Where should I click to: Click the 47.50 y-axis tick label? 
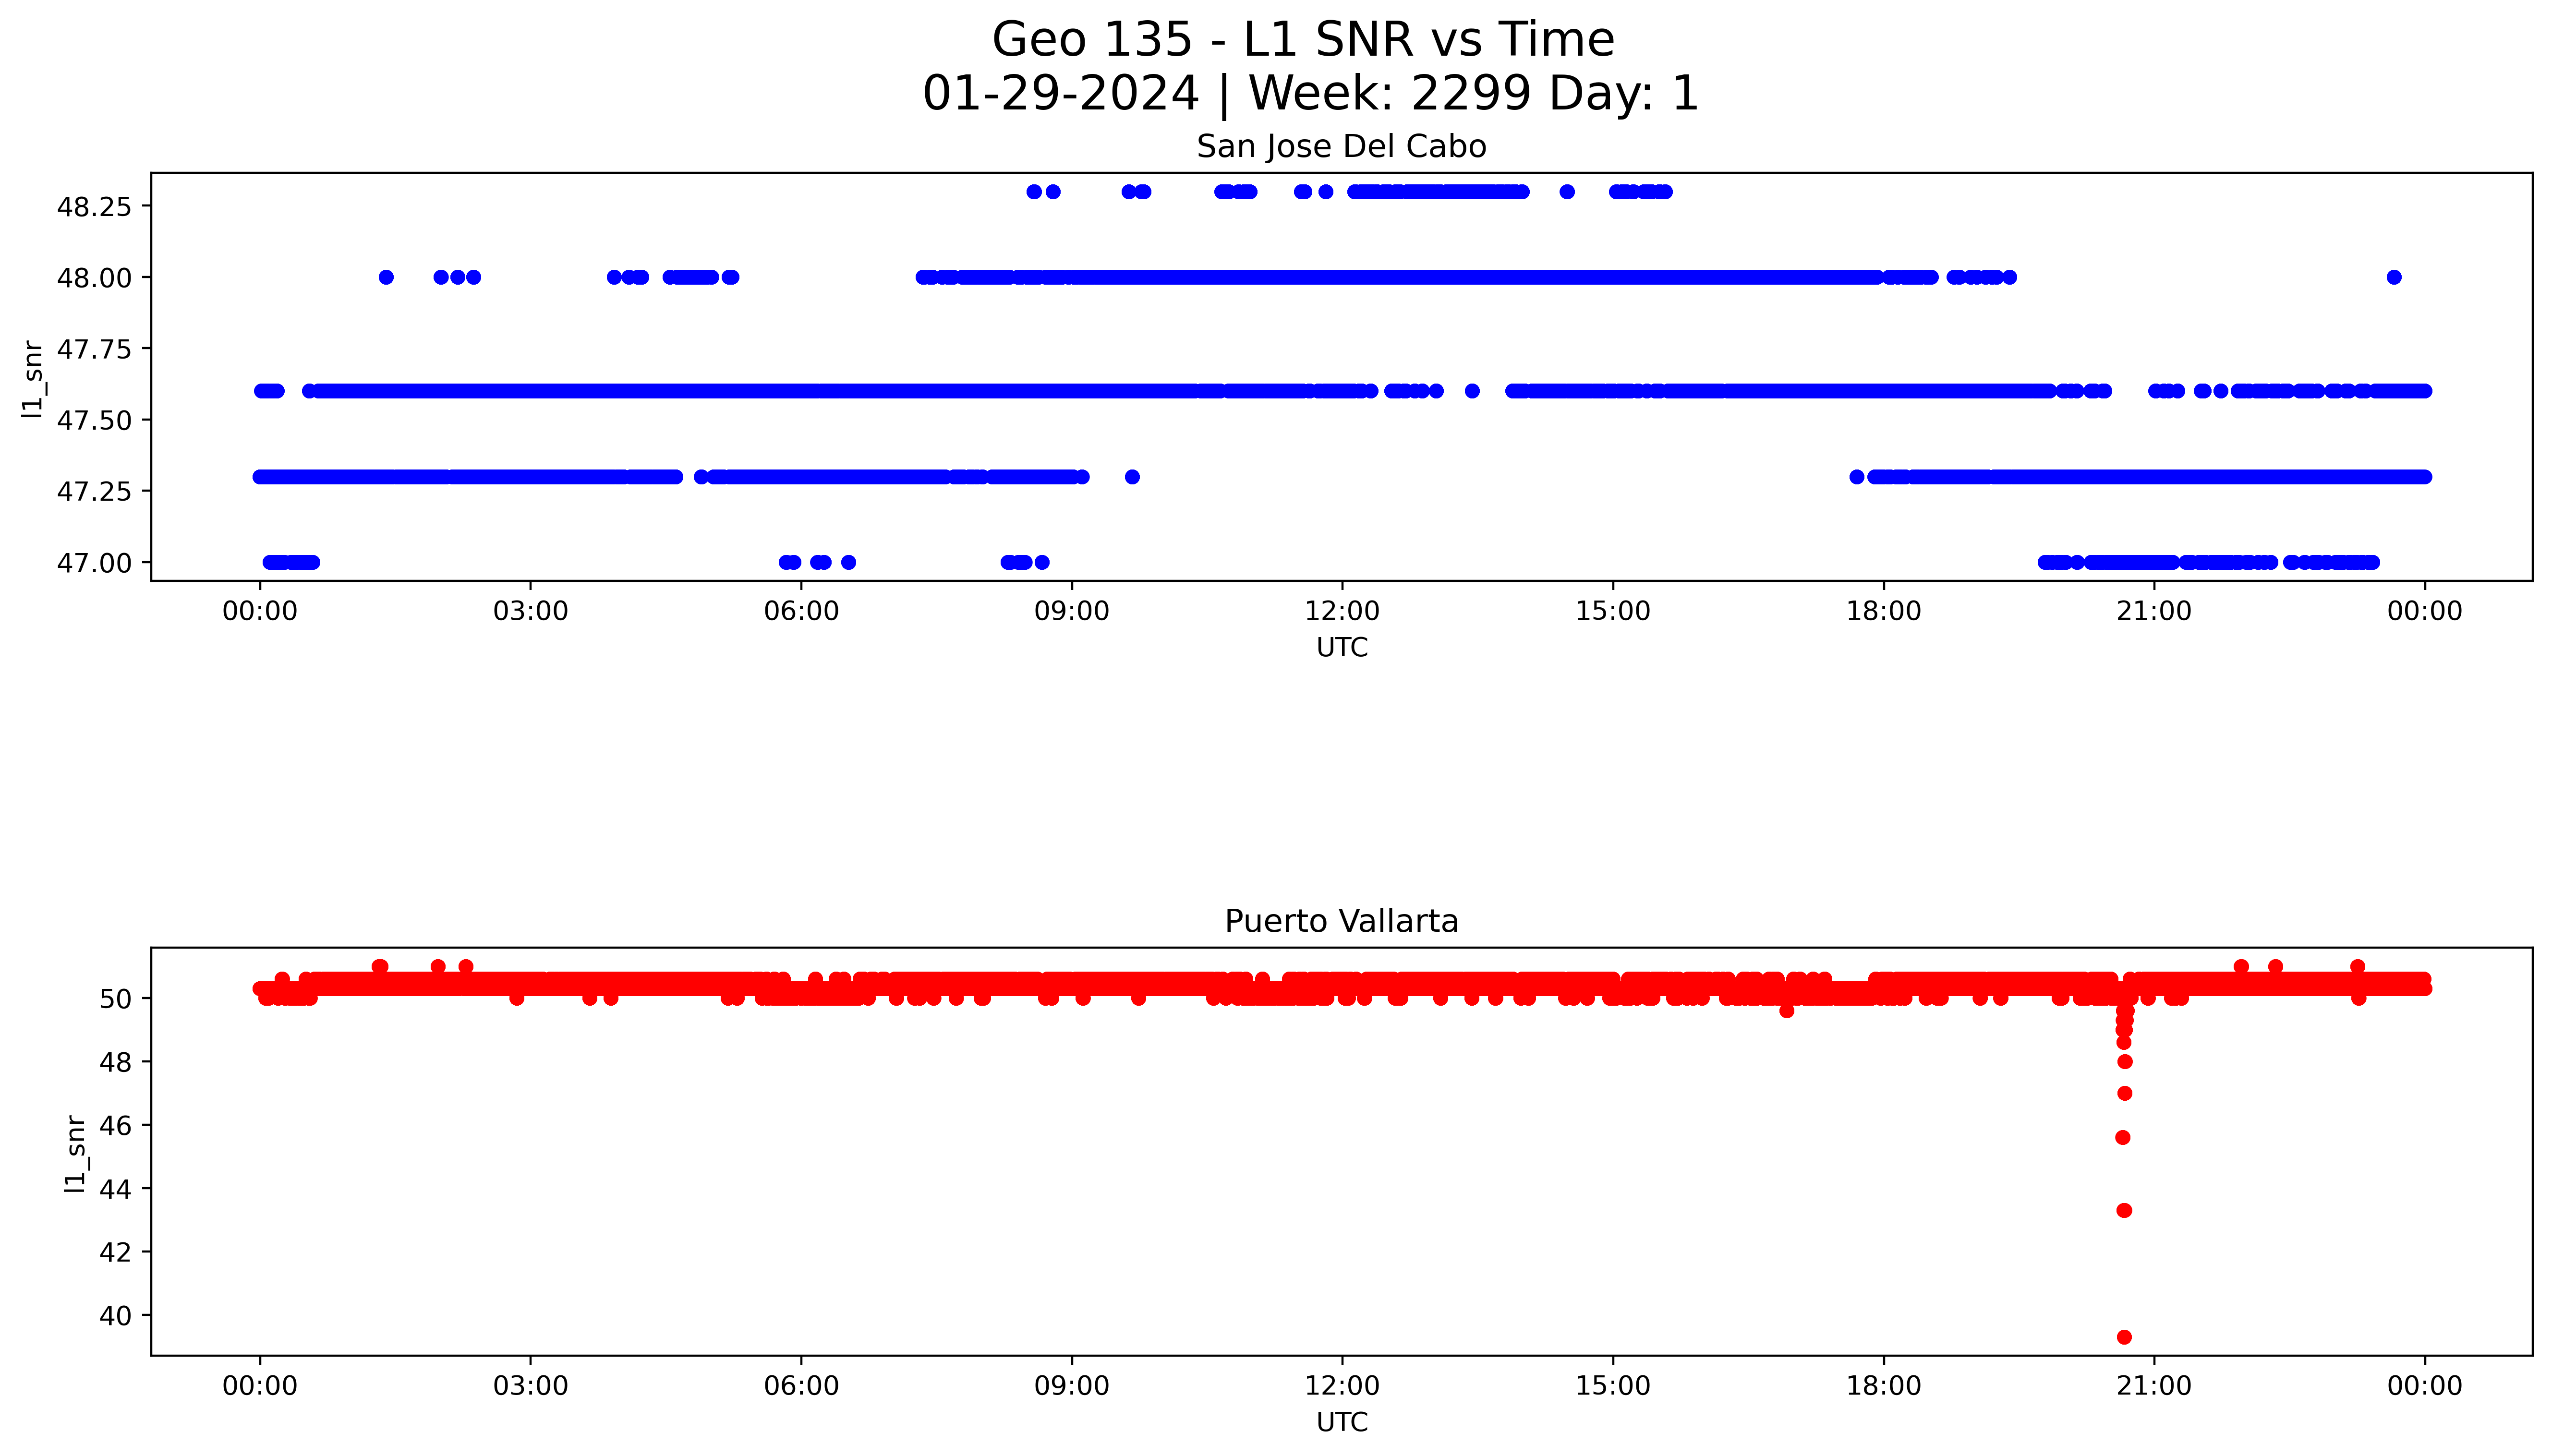pyautogui.click(x=94, y=420)
